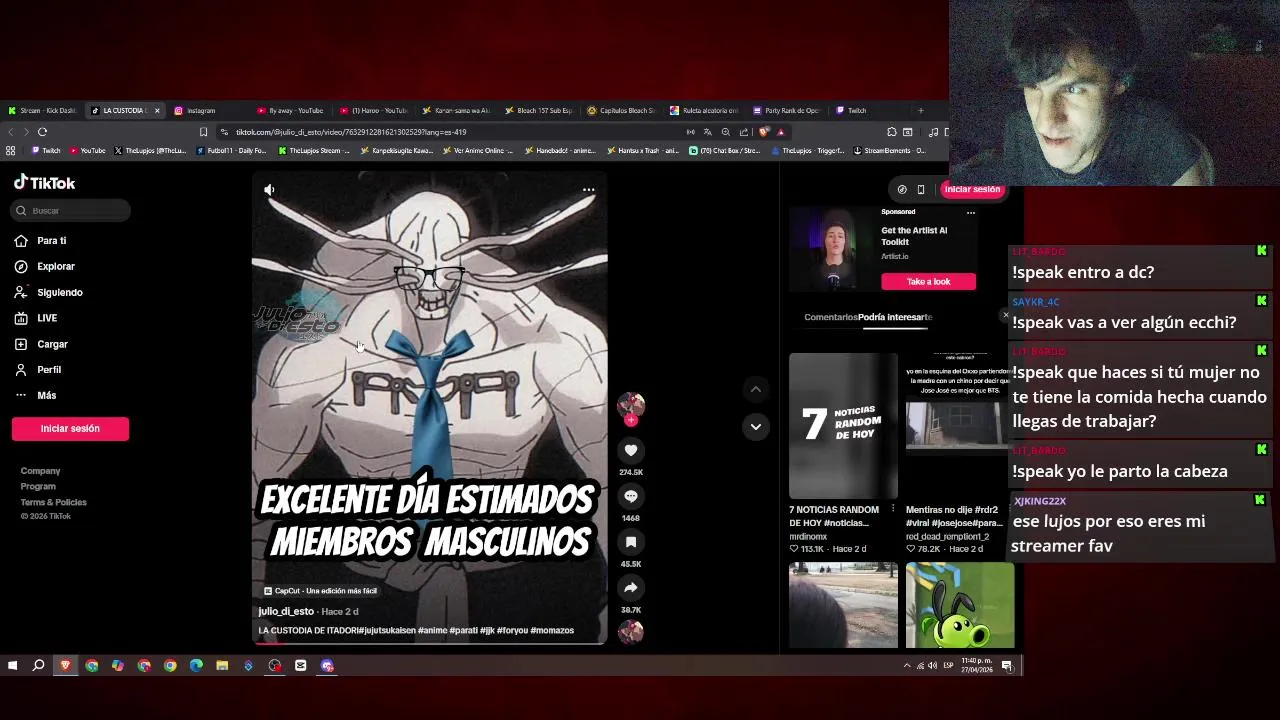The image size is (1280, 720).
Task: Open the creator avatar above the like button
Action: tap(631, 403)
